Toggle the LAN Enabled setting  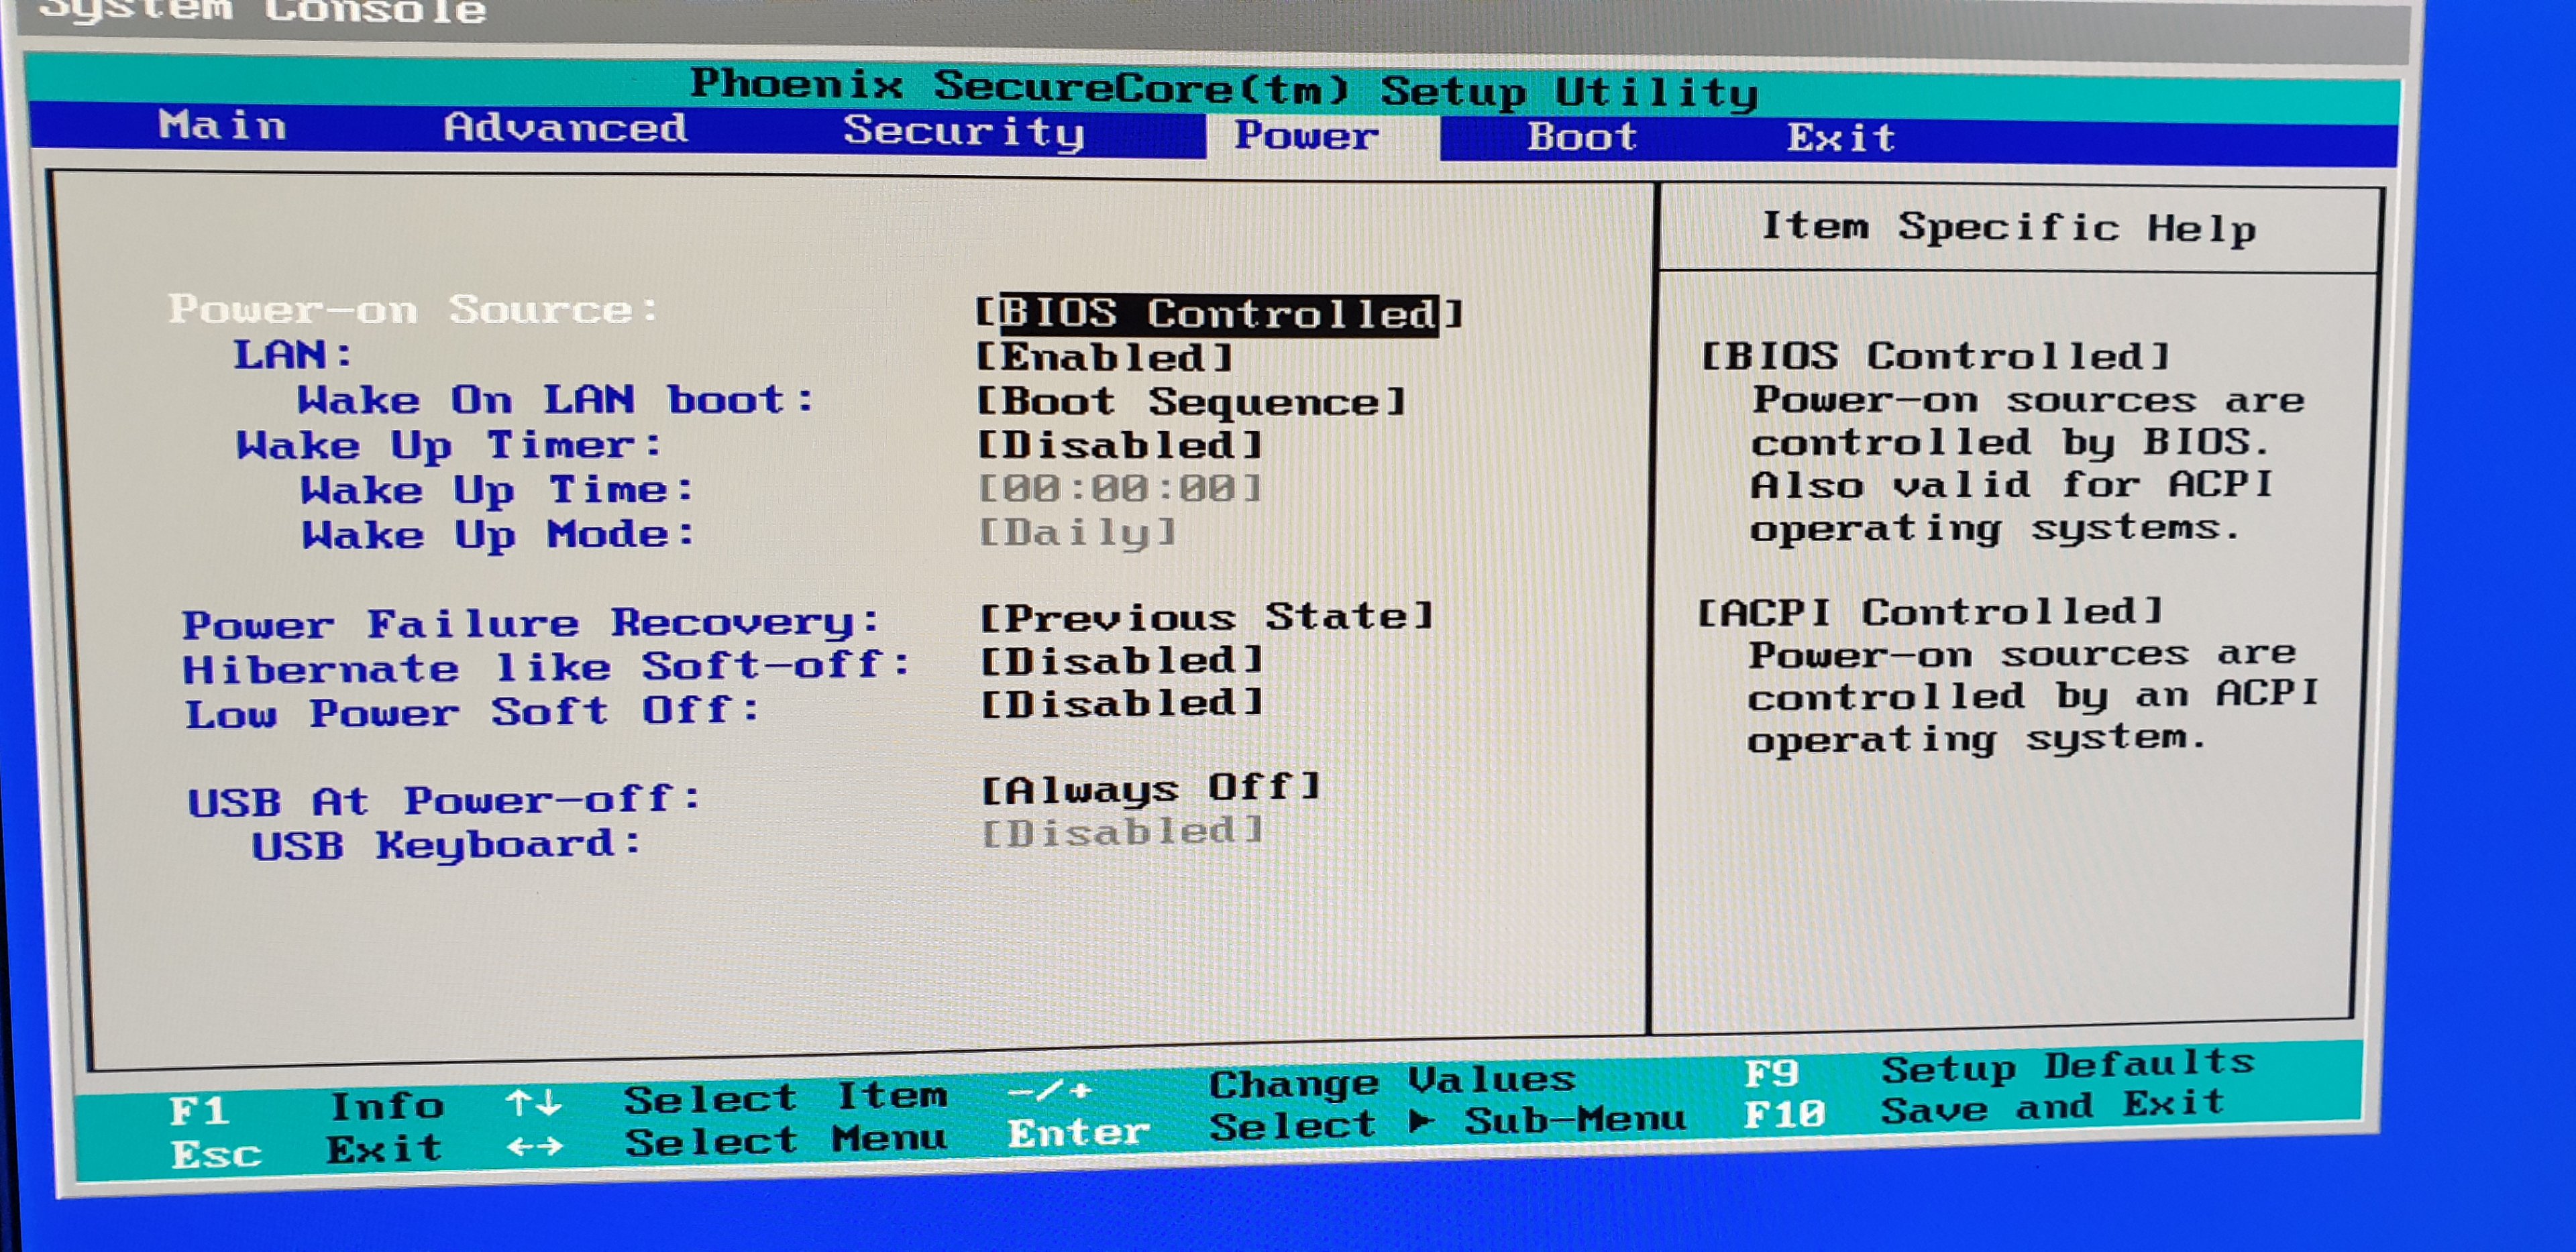pyautogui.click(x=1104, y=358)
